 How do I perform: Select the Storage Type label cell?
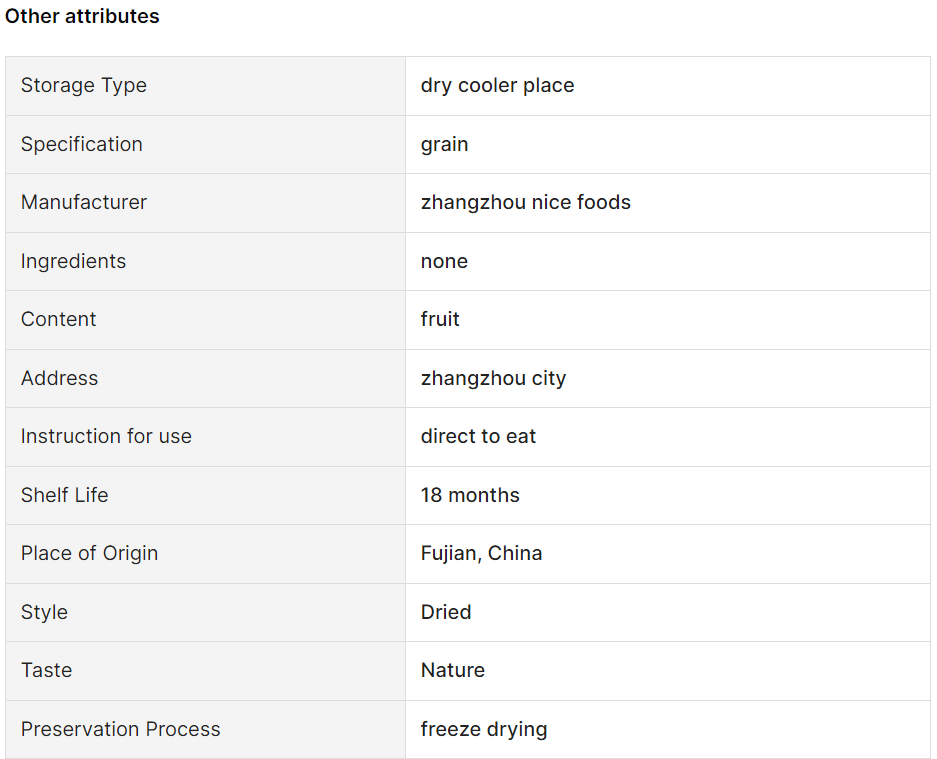click(206, 86)
